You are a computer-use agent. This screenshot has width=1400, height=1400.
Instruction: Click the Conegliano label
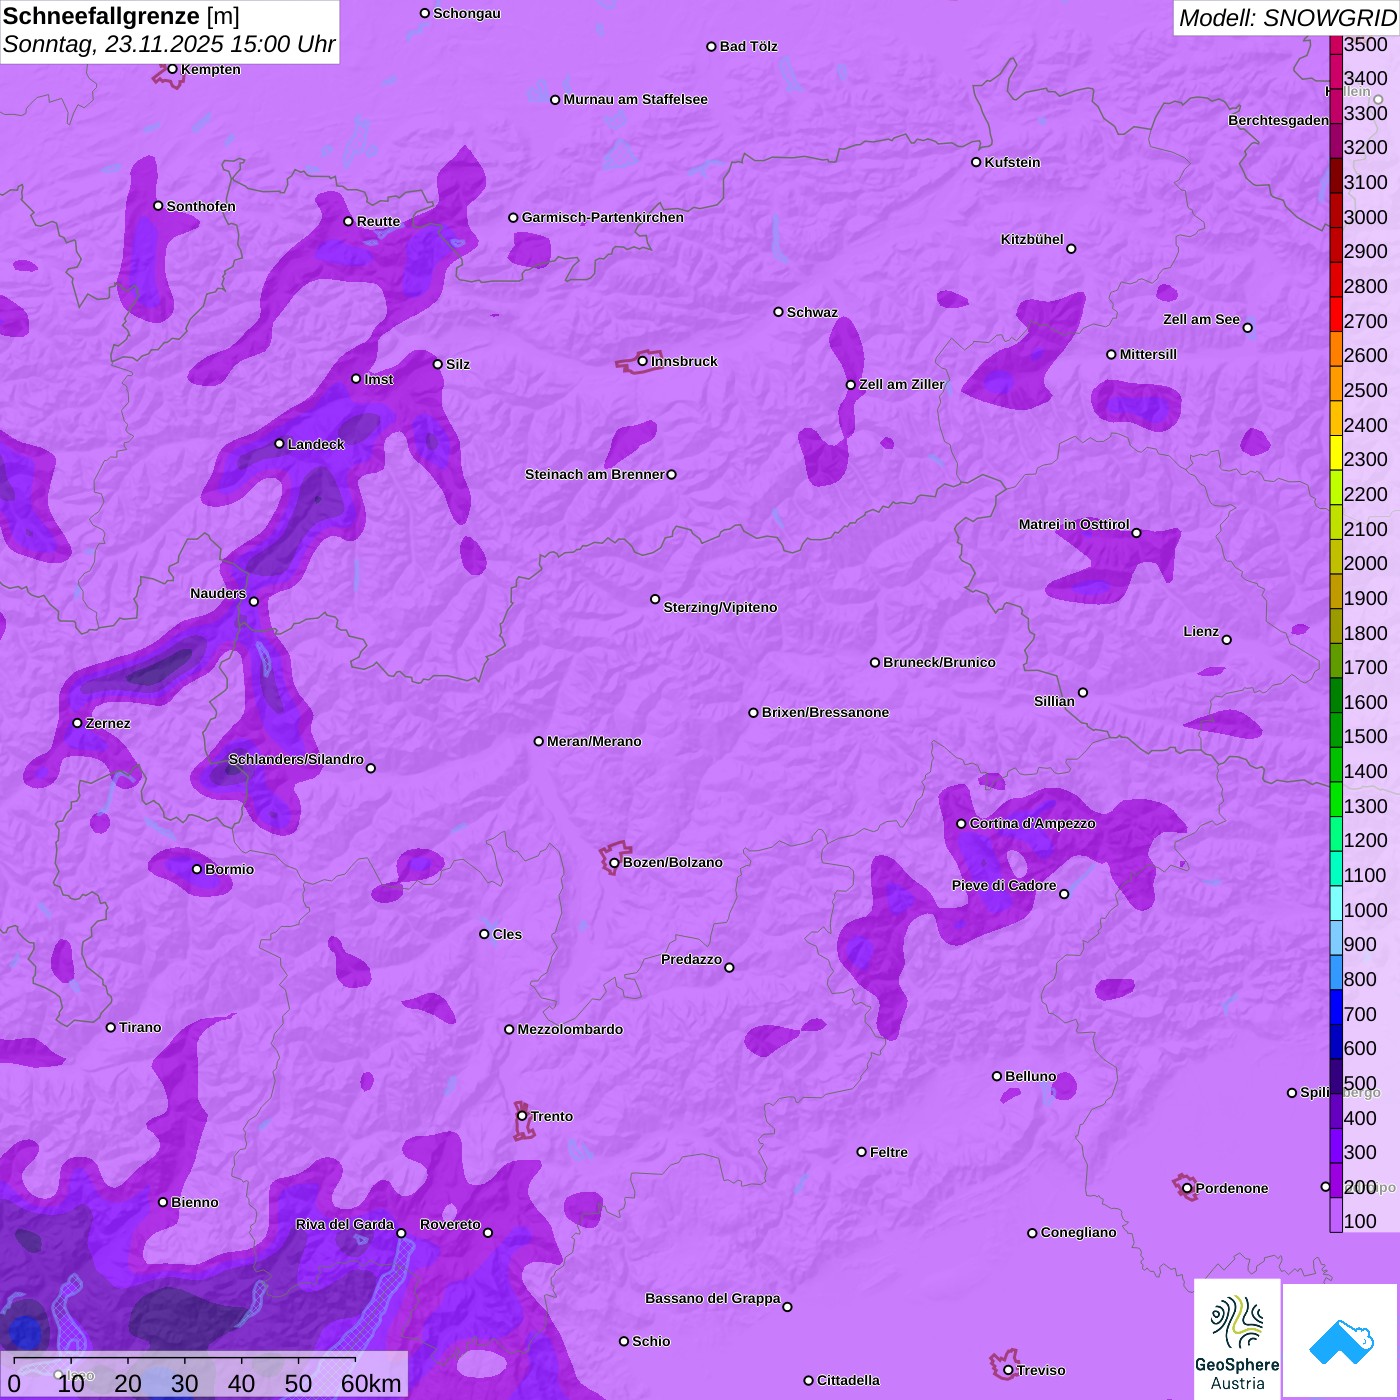pos(1078,1232)
